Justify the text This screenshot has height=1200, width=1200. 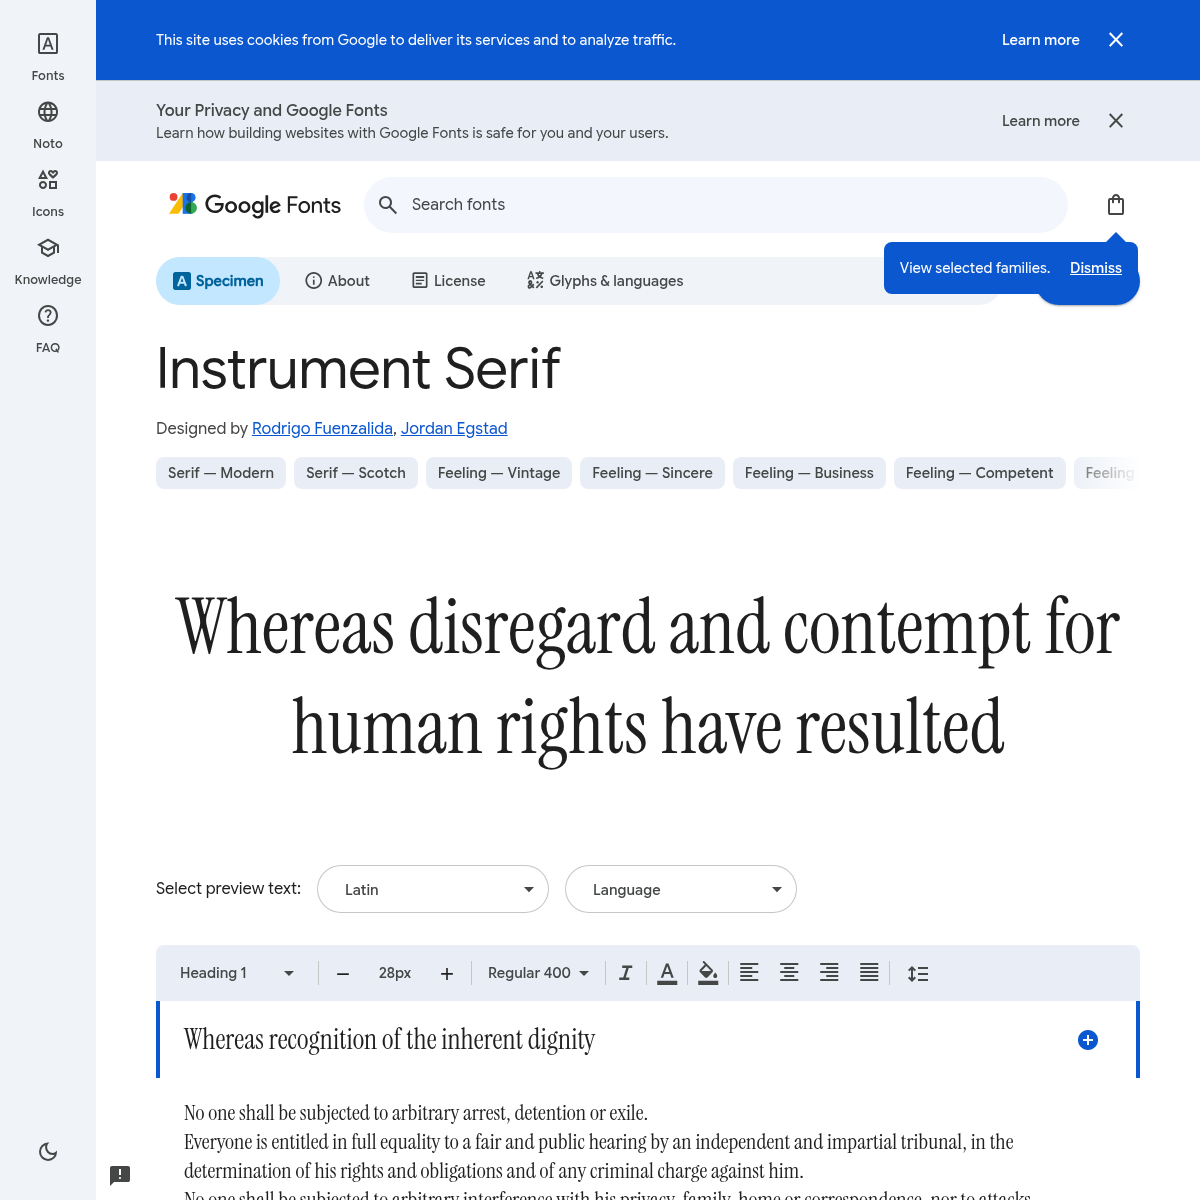869,973
